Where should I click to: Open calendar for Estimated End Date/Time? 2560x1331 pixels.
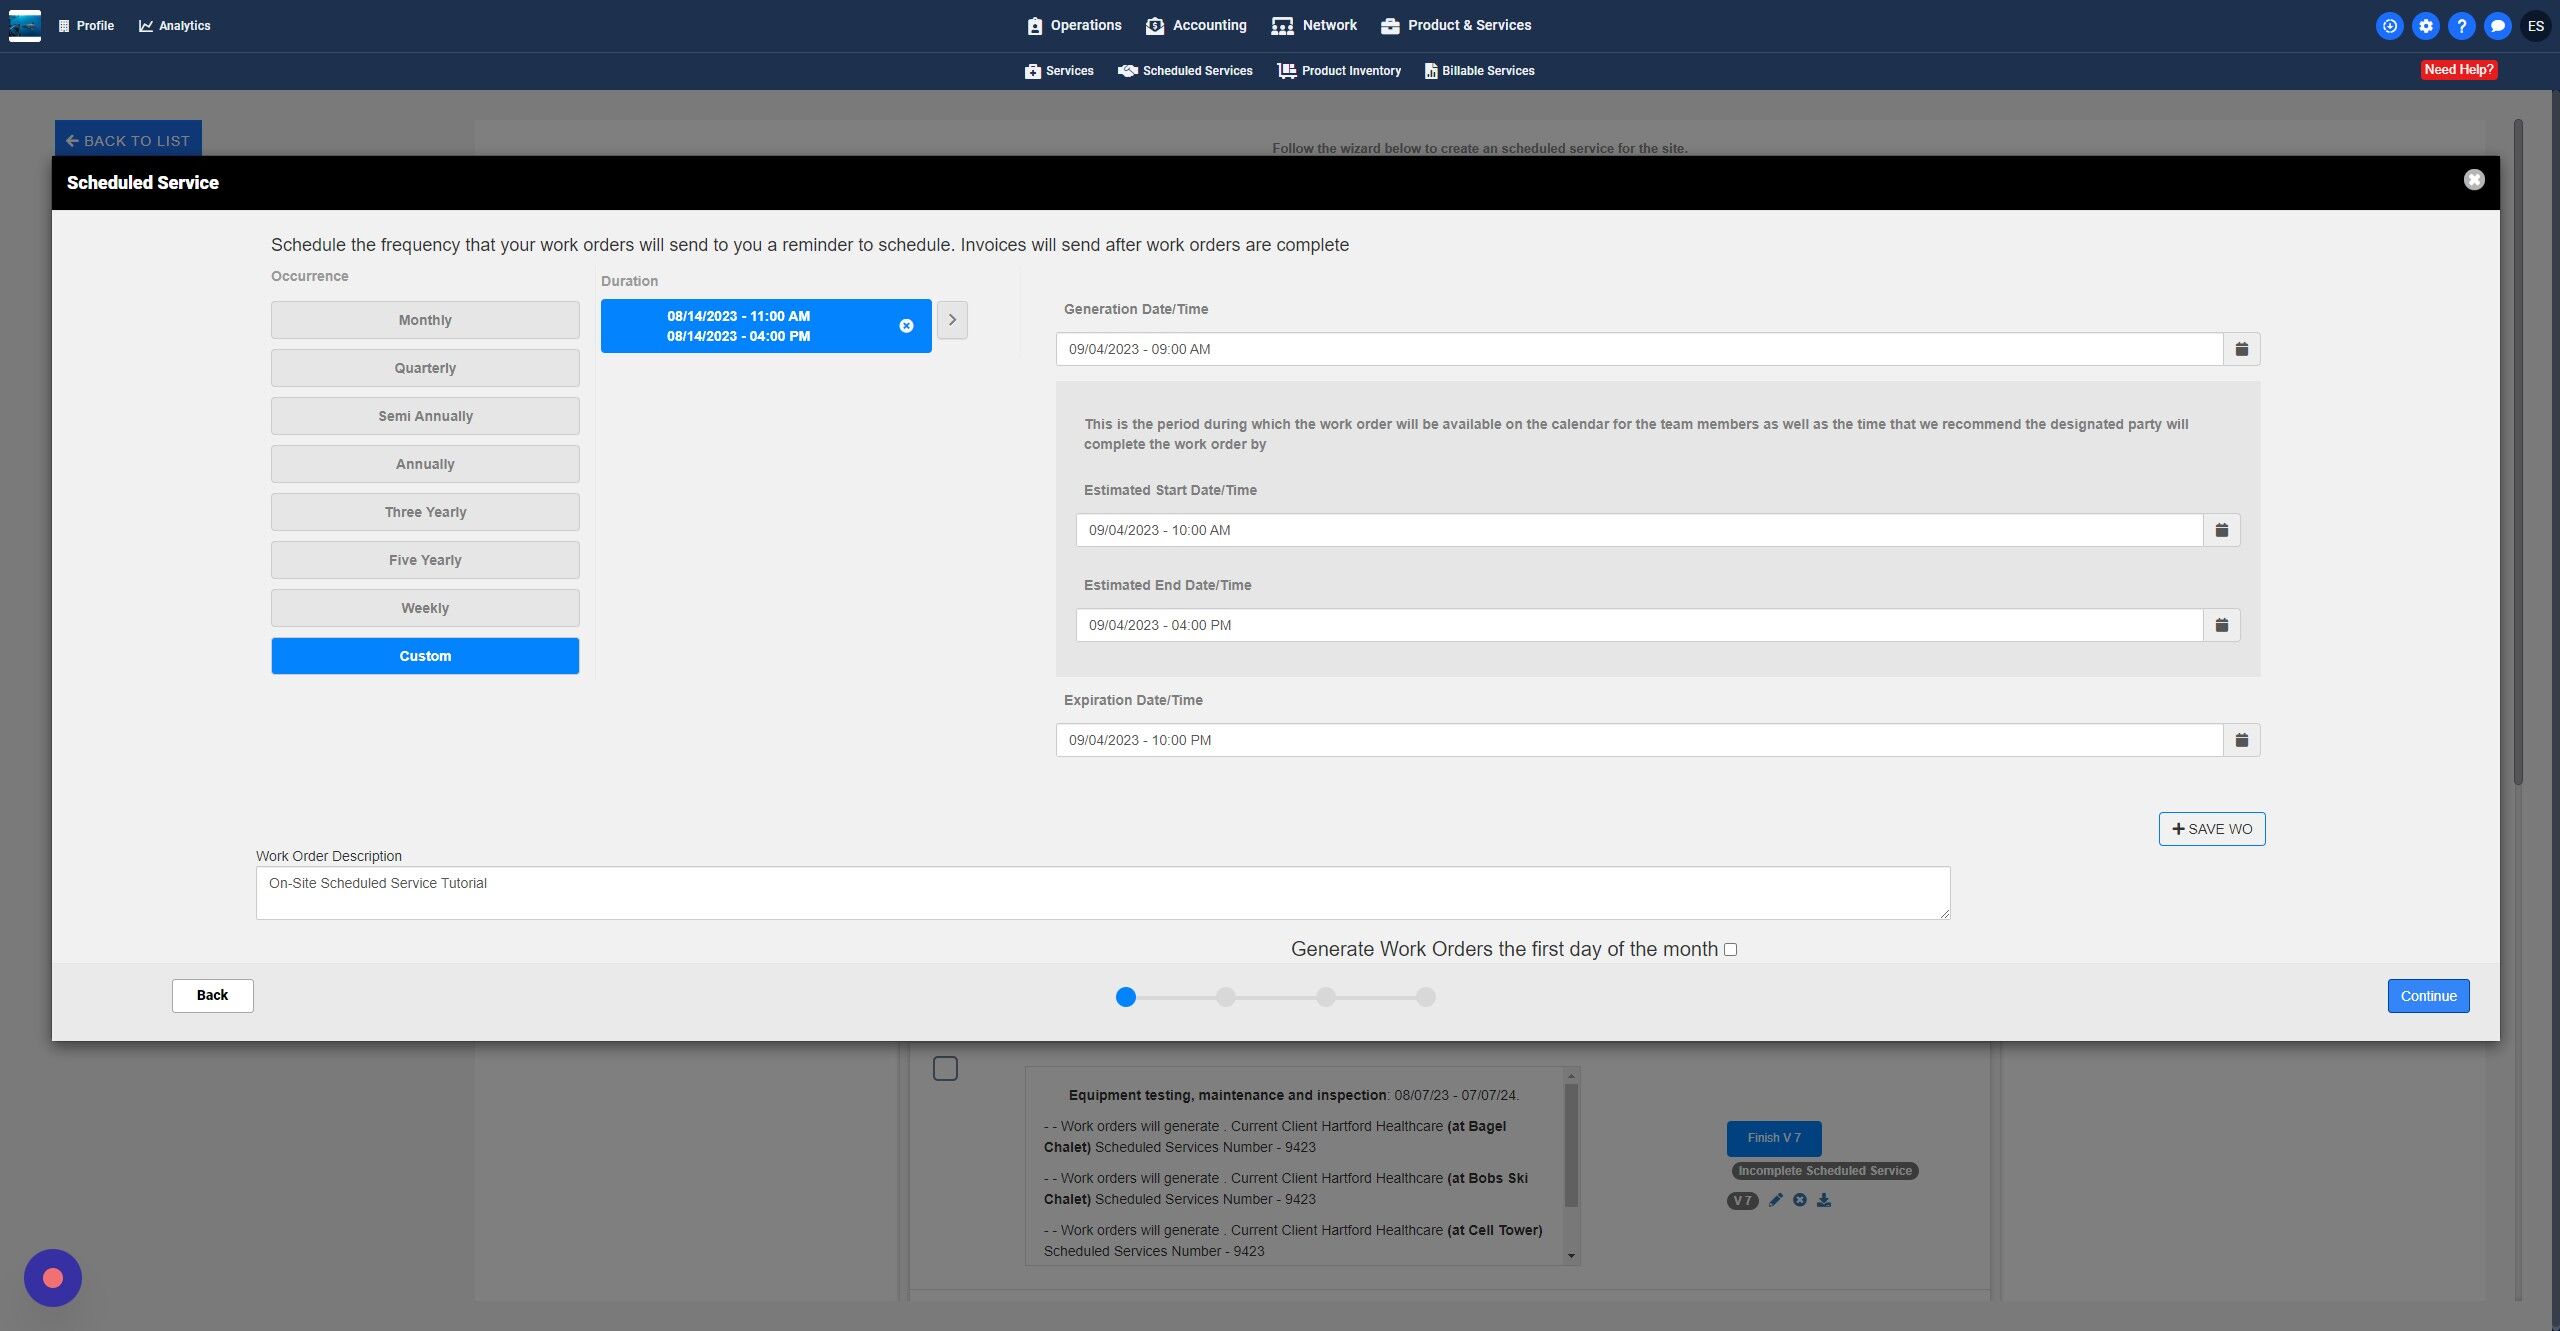point(2221,625)
